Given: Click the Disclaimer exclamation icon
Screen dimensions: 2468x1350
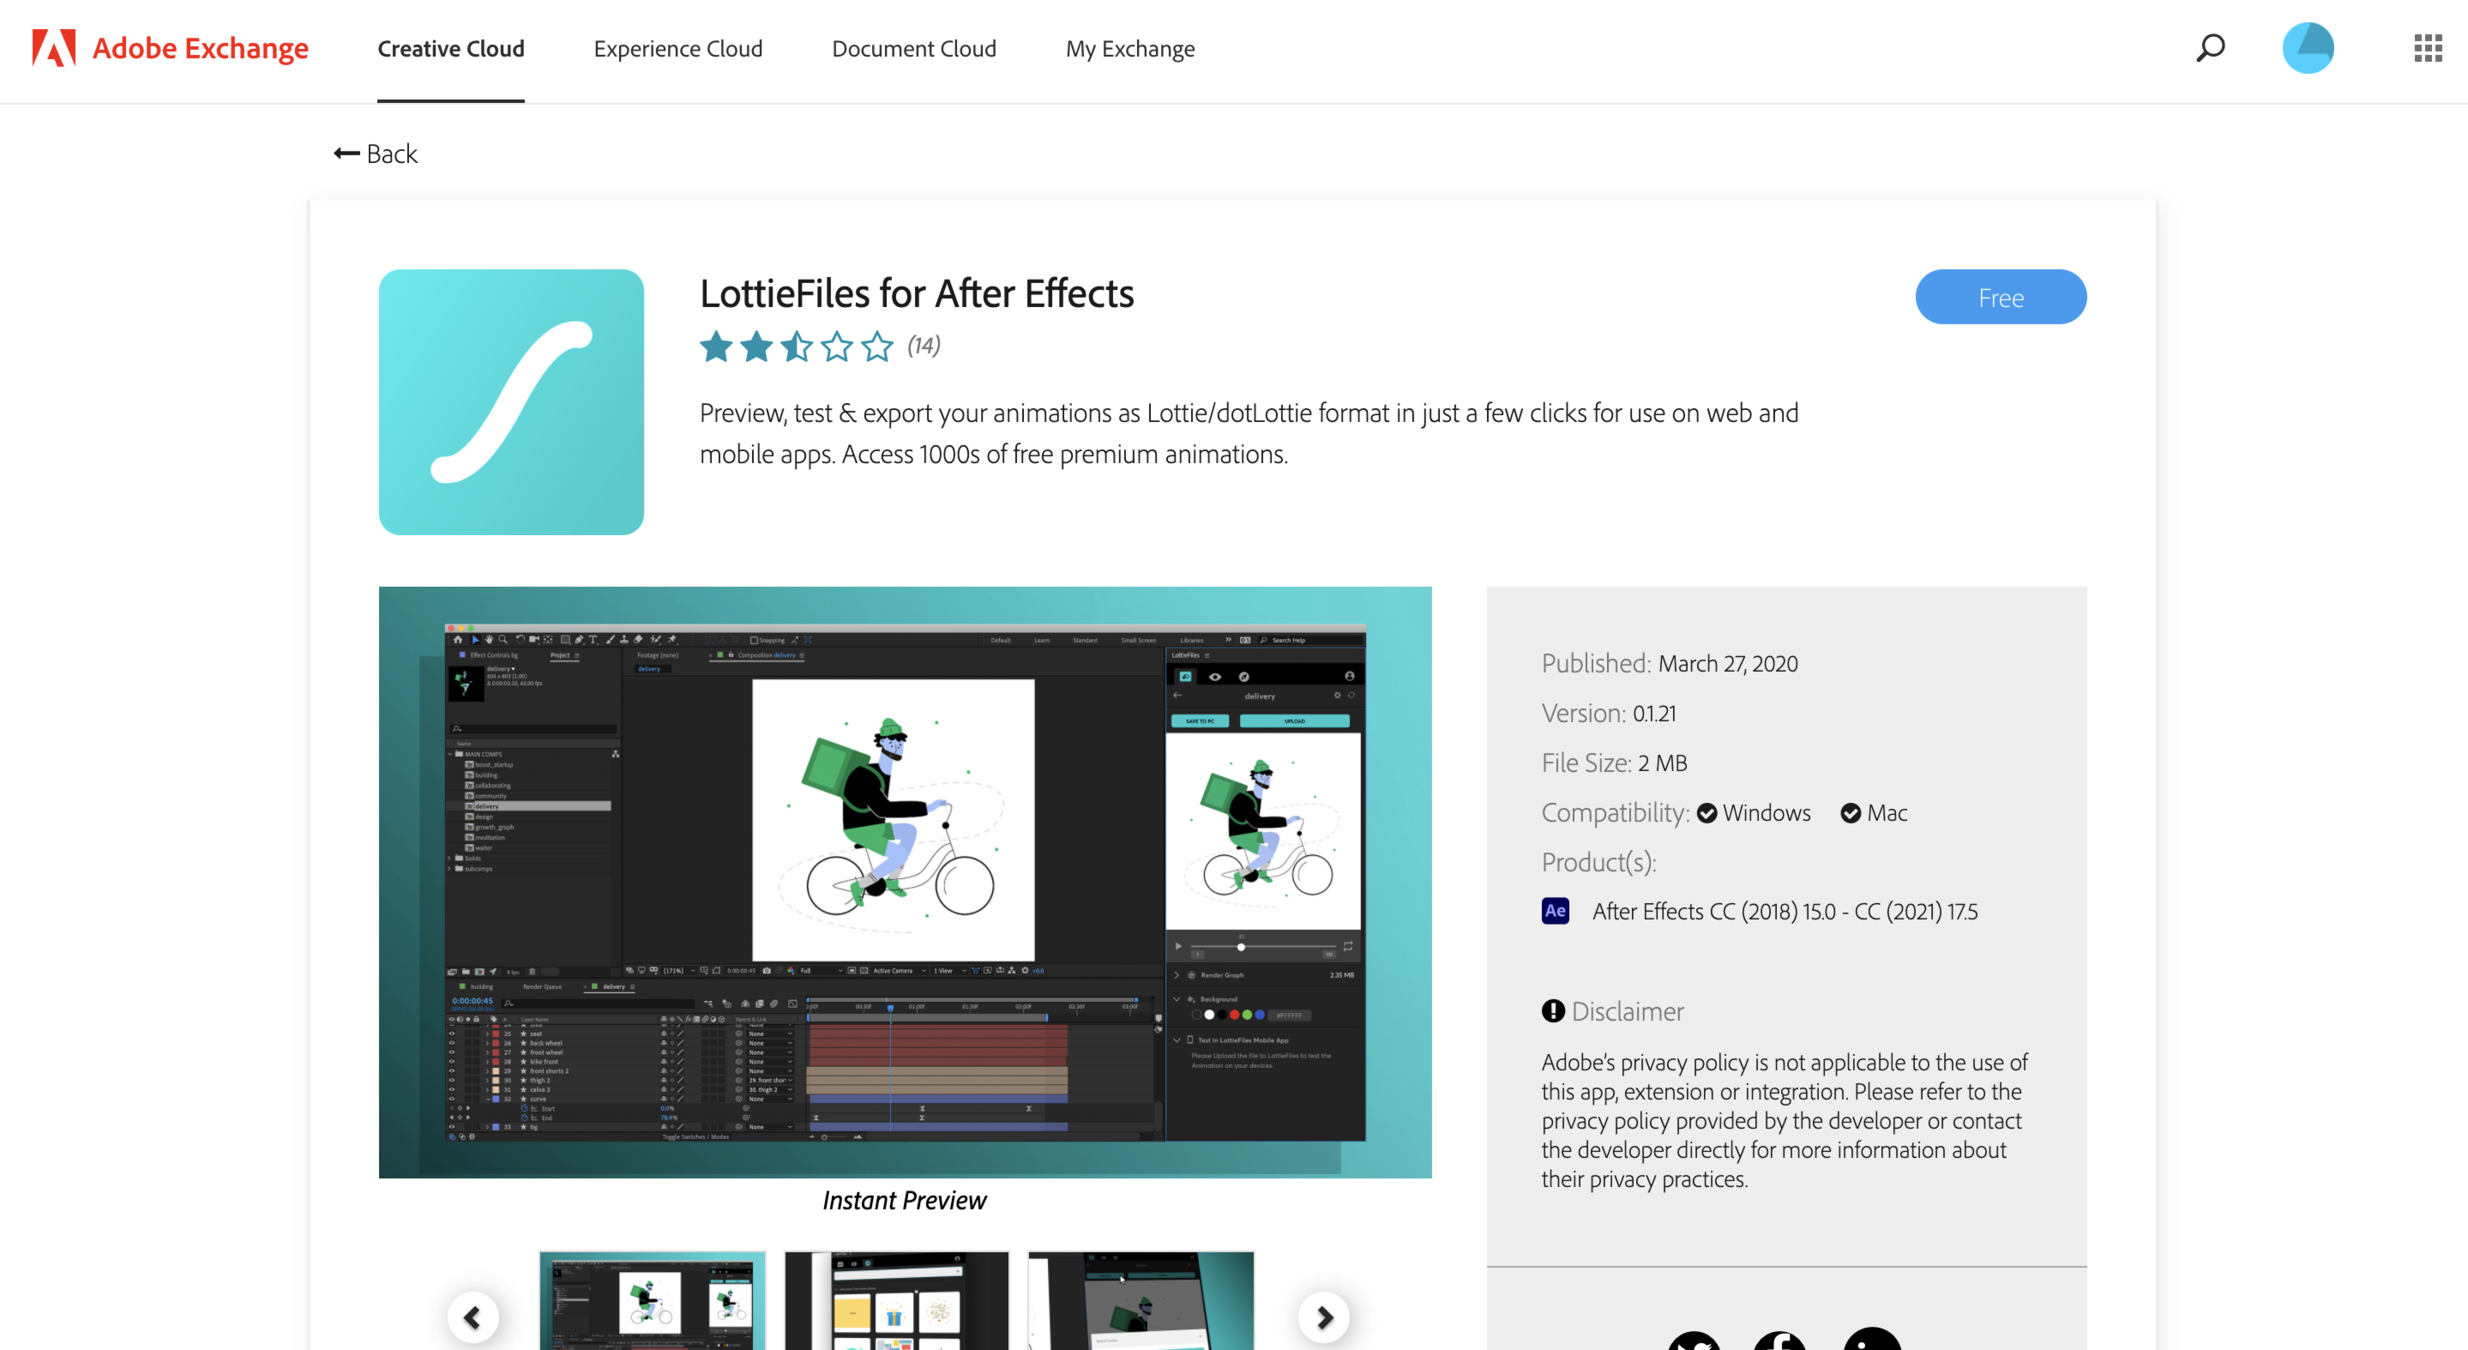Looking at the screenshot, I should pos(1552,1011).
